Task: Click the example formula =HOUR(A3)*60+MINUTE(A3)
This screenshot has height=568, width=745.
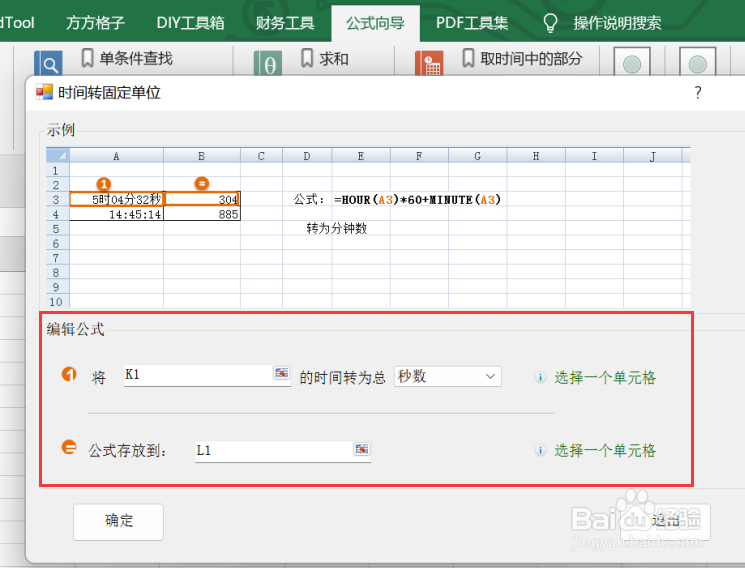Action: 418,200
